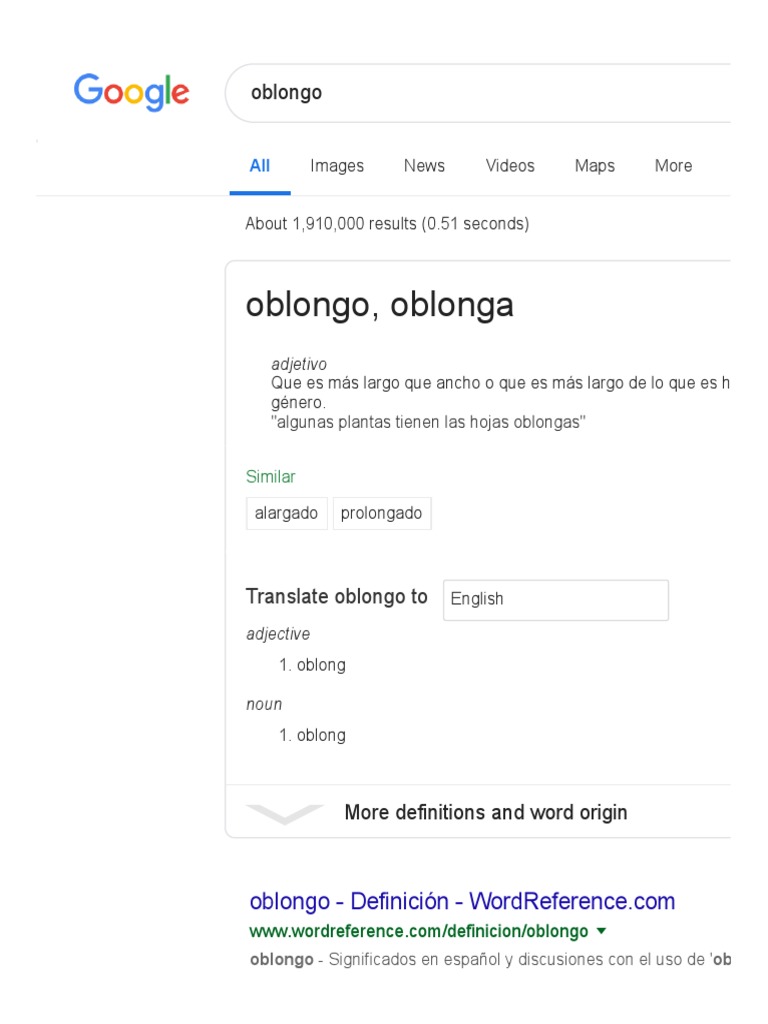Click oblong under the adjective translation

(321, 665)
